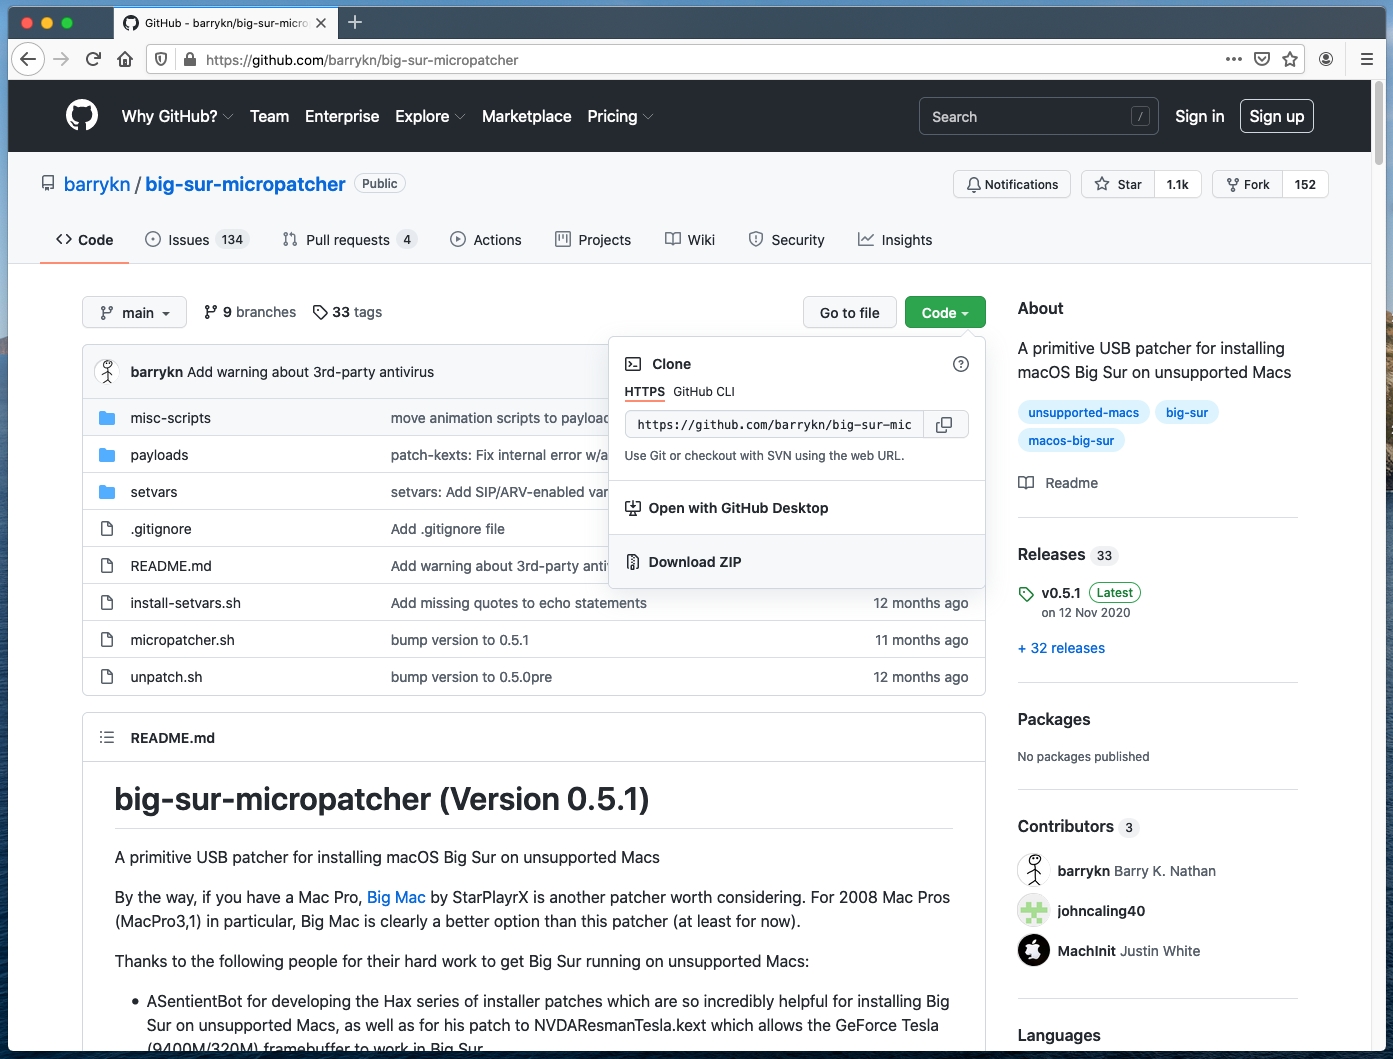This screenshot has width=1393, height=1059.
Task: Click barrykn avatar in commit row
Action: (x=107, y=372)
